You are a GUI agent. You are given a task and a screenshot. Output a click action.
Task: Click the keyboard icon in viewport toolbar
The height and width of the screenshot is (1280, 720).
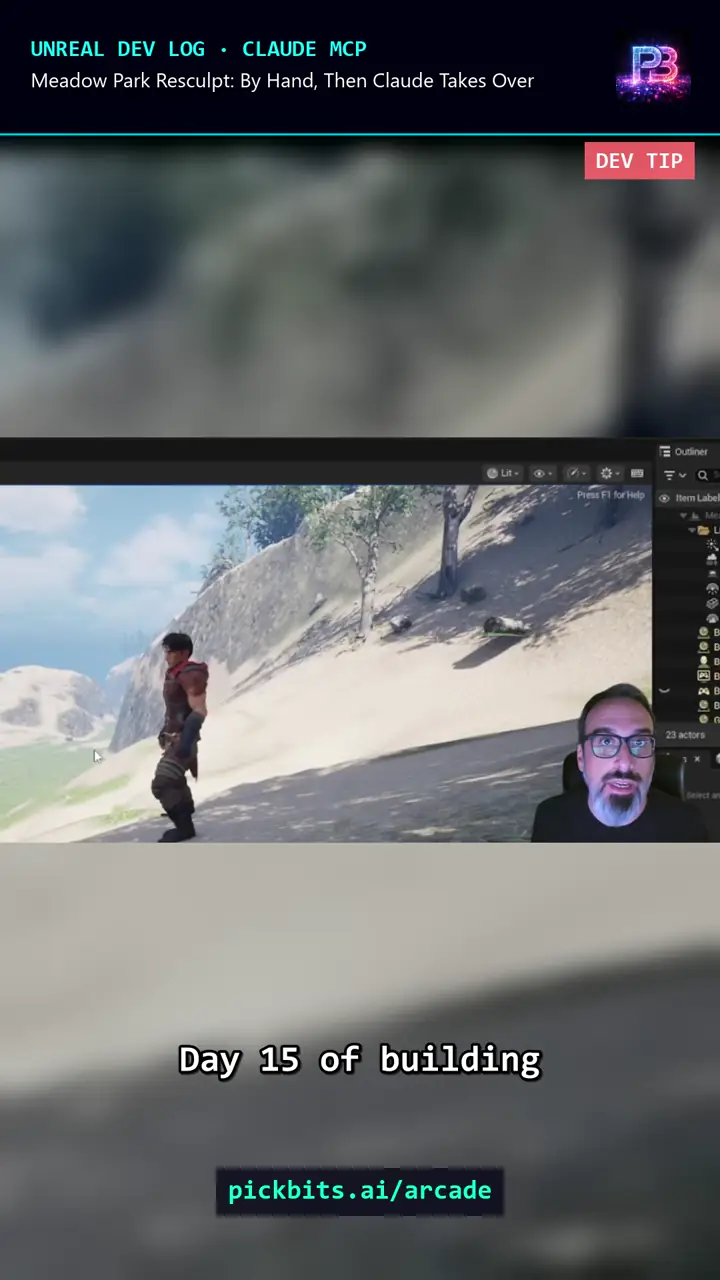(637, 473)
